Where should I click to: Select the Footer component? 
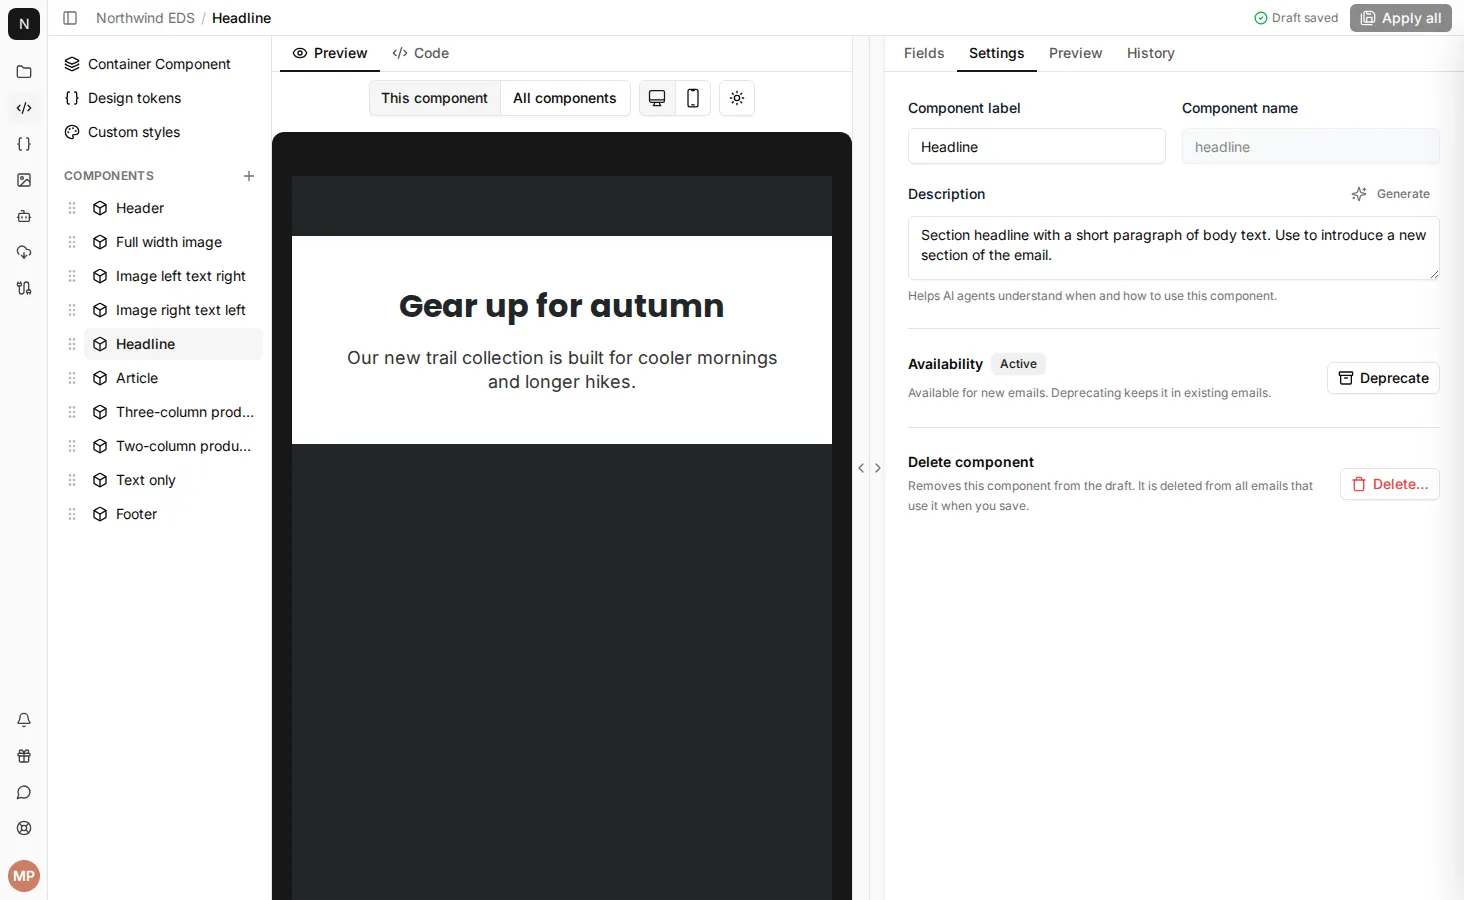(x=173, y=514)
